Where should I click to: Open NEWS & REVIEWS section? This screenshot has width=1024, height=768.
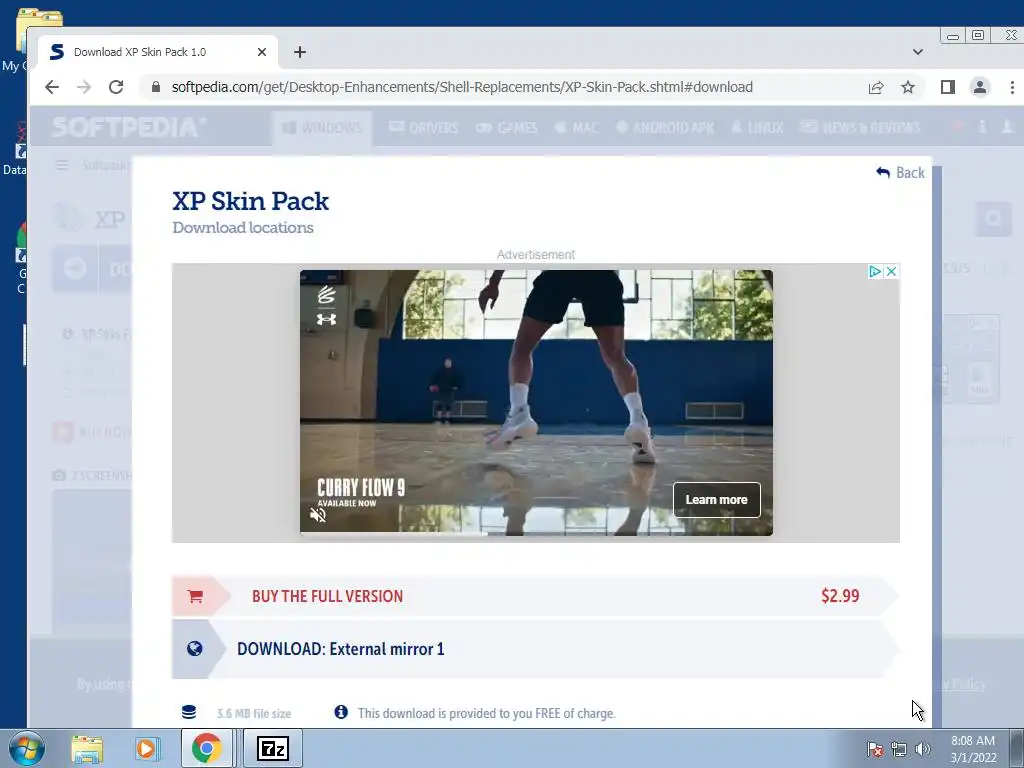(x=860, y=127)
